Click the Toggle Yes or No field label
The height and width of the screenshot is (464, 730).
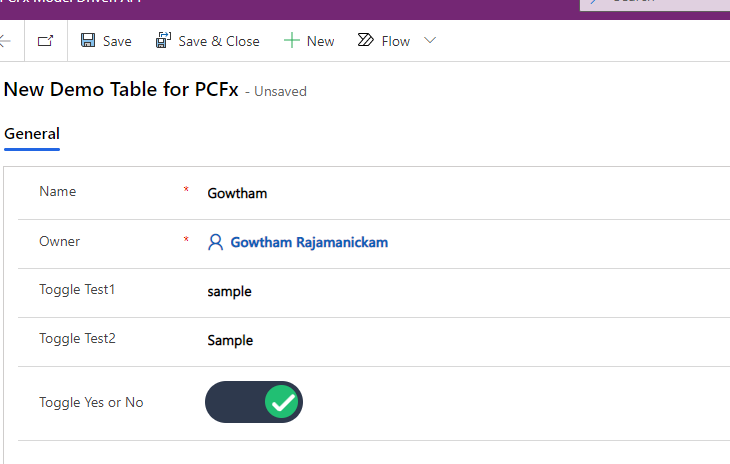91,402
